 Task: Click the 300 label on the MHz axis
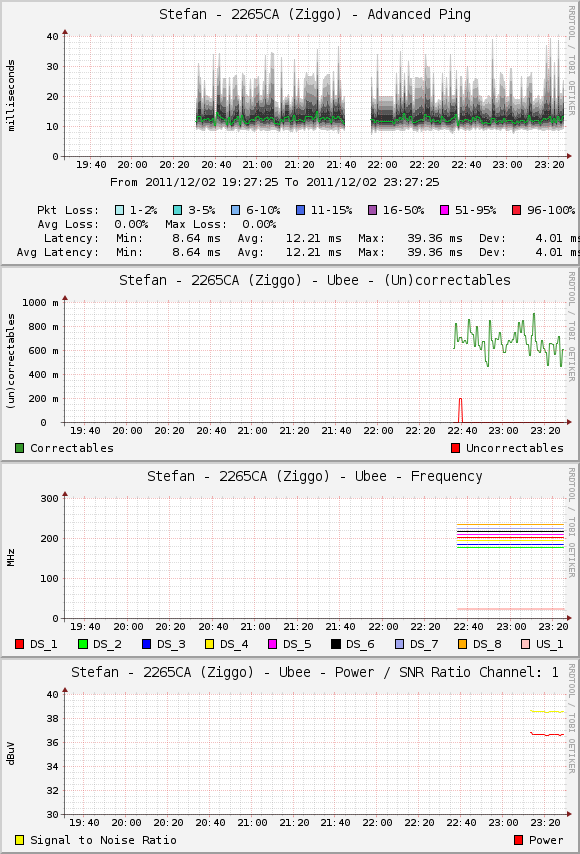pyautogui.click(x=49, y=499)
